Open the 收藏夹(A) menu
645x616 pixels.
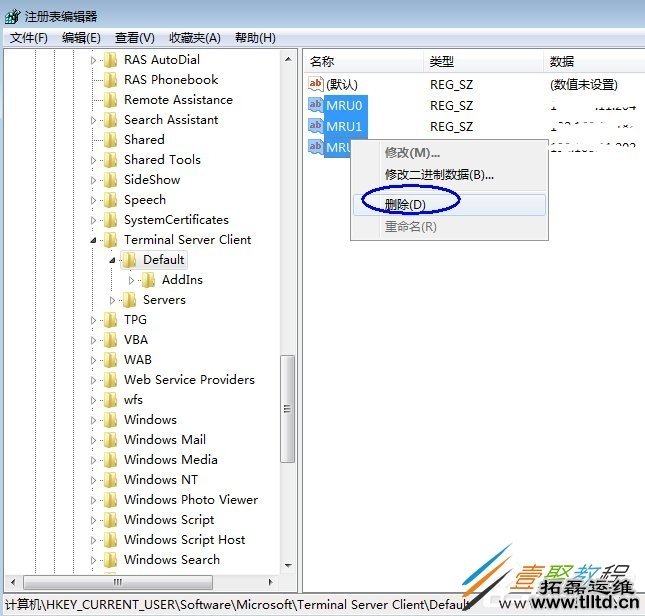pyautogui.click(x=195, y=38)
